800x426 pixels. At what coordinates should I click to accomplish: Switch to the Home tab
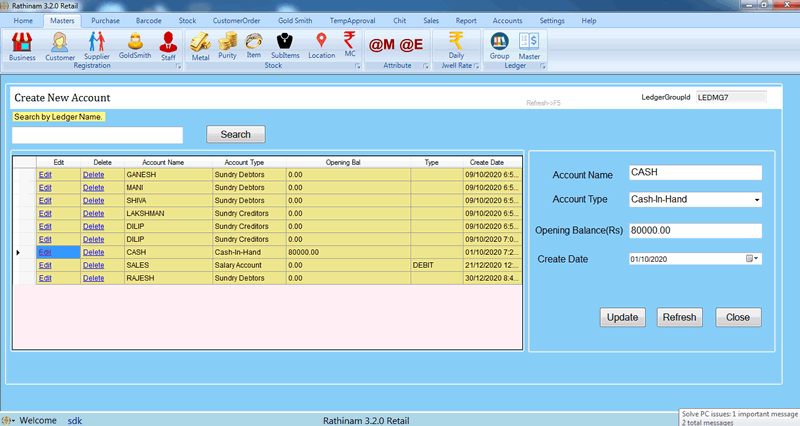tap(23, 21)
